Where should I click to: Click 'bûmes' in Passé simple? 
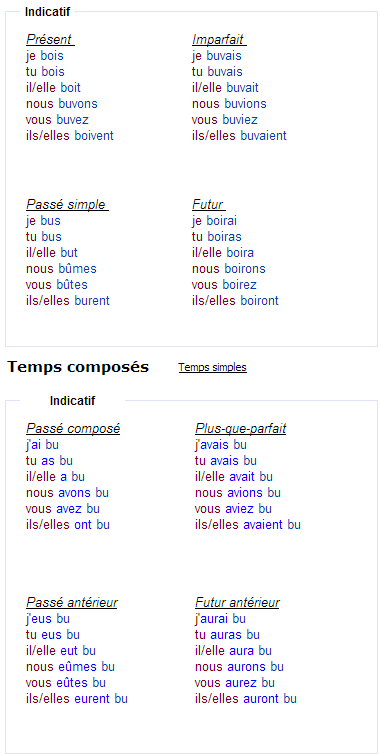point(77,269)
